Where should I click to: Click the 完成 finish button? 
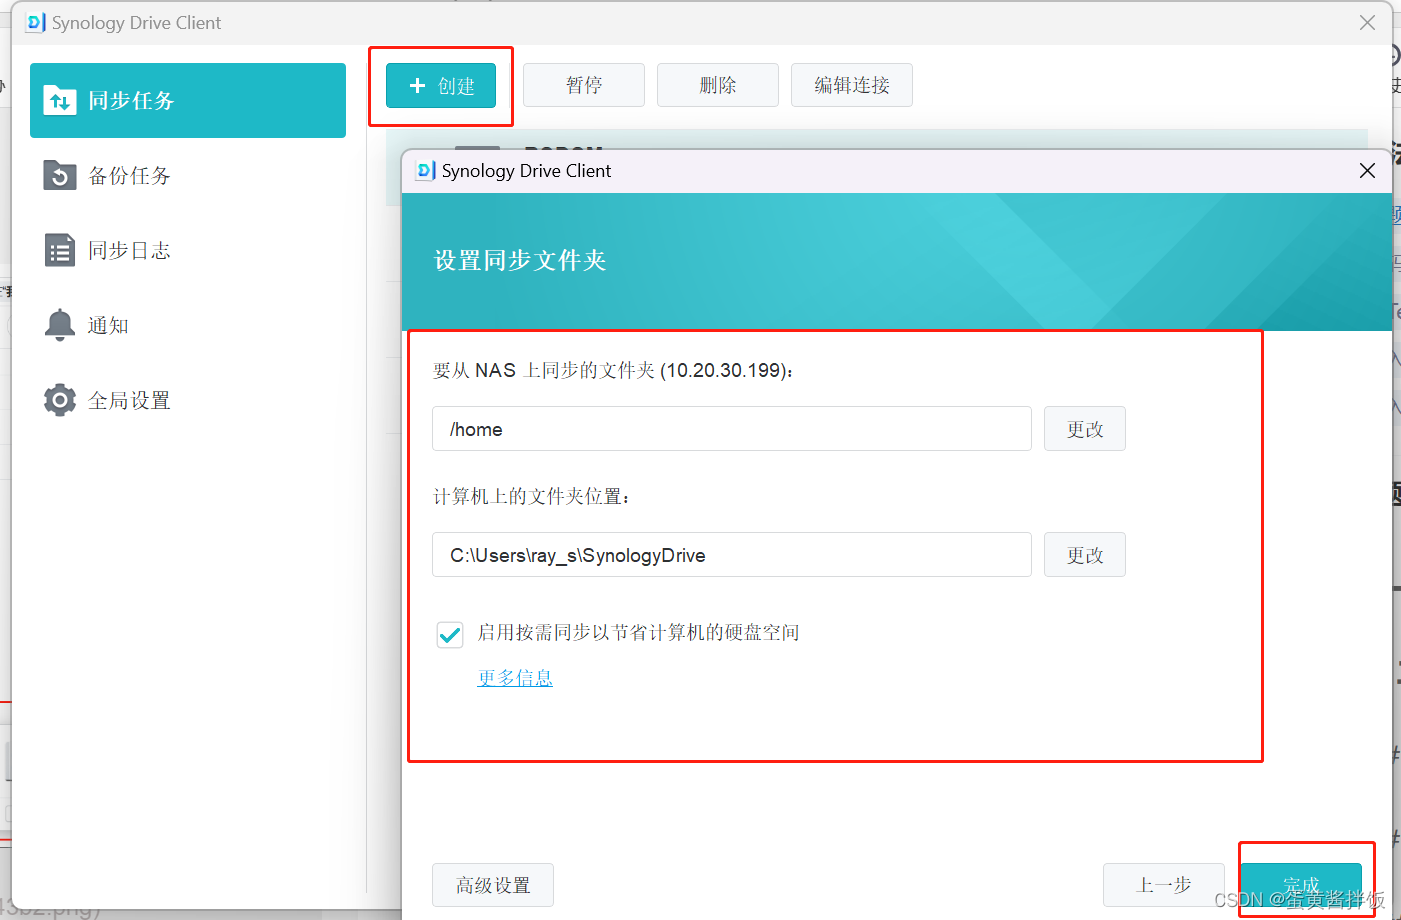click(1301, 885)
